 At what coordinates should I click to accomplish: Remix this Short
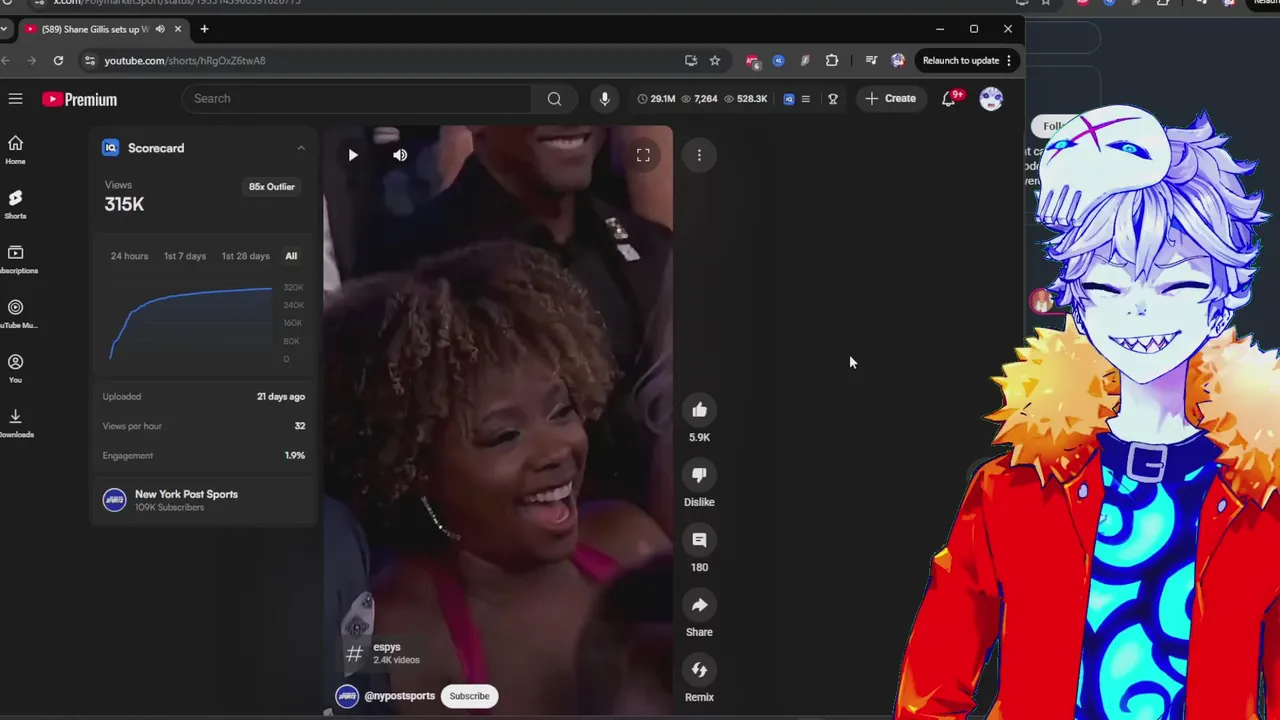coord(699,670)
